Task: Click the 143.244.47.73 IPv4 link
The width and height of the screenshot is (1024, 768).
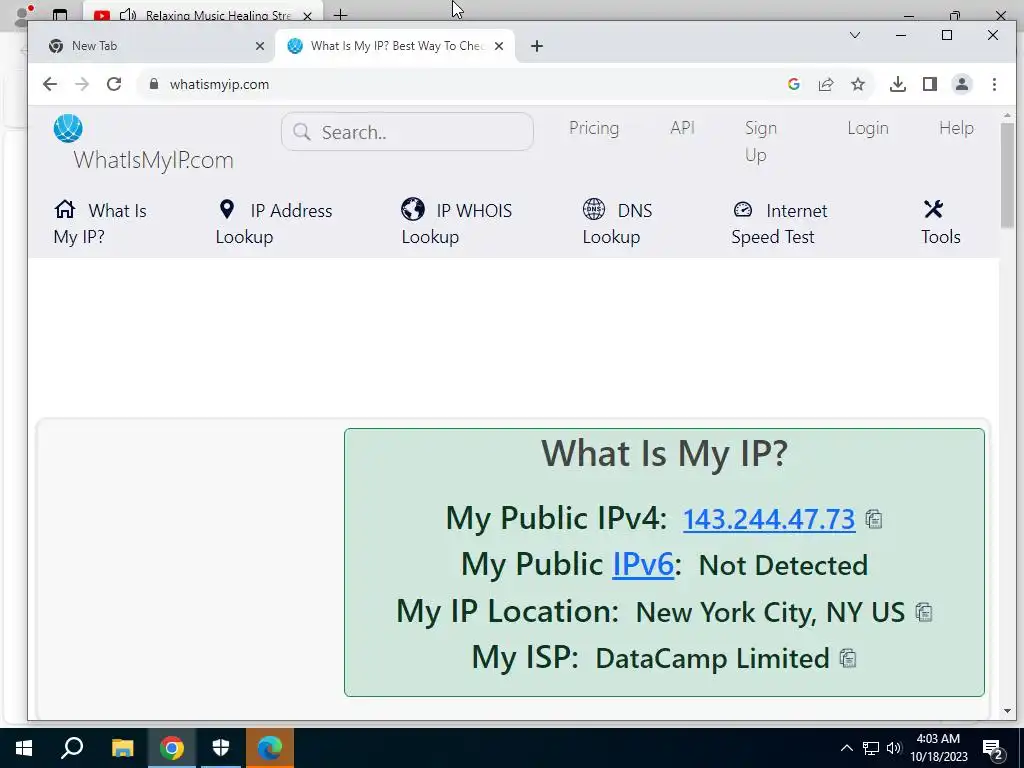Action: coord(769,519)
